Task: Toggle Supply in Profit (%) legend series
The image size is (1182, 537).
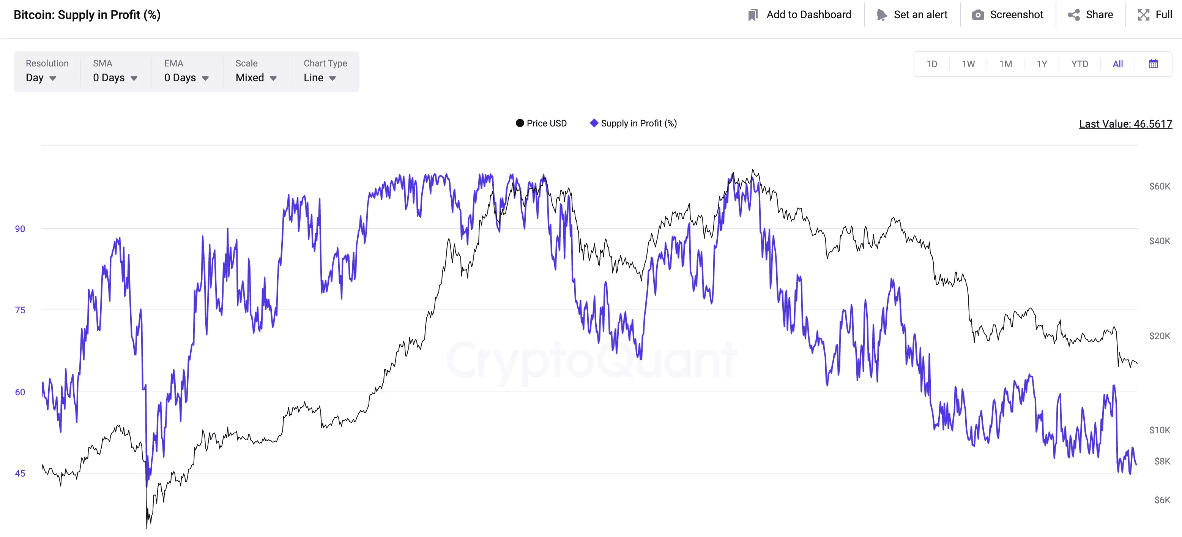Action: tap(633, 124)
